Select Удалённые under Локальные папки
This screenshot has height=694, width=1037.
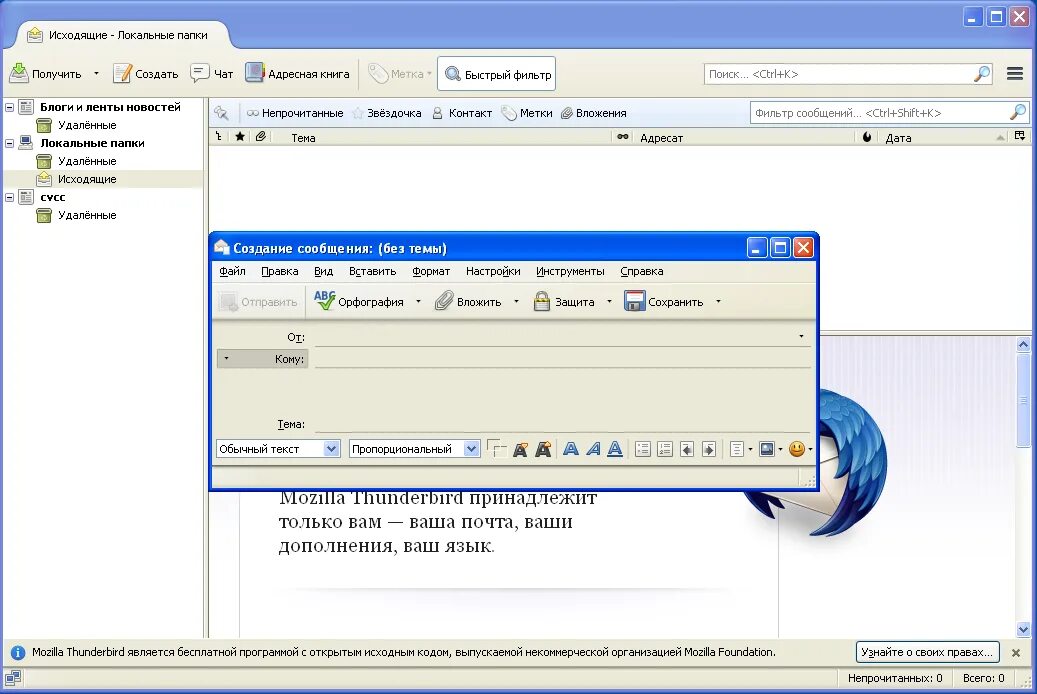pyautogui.click(x=87, y=161)
